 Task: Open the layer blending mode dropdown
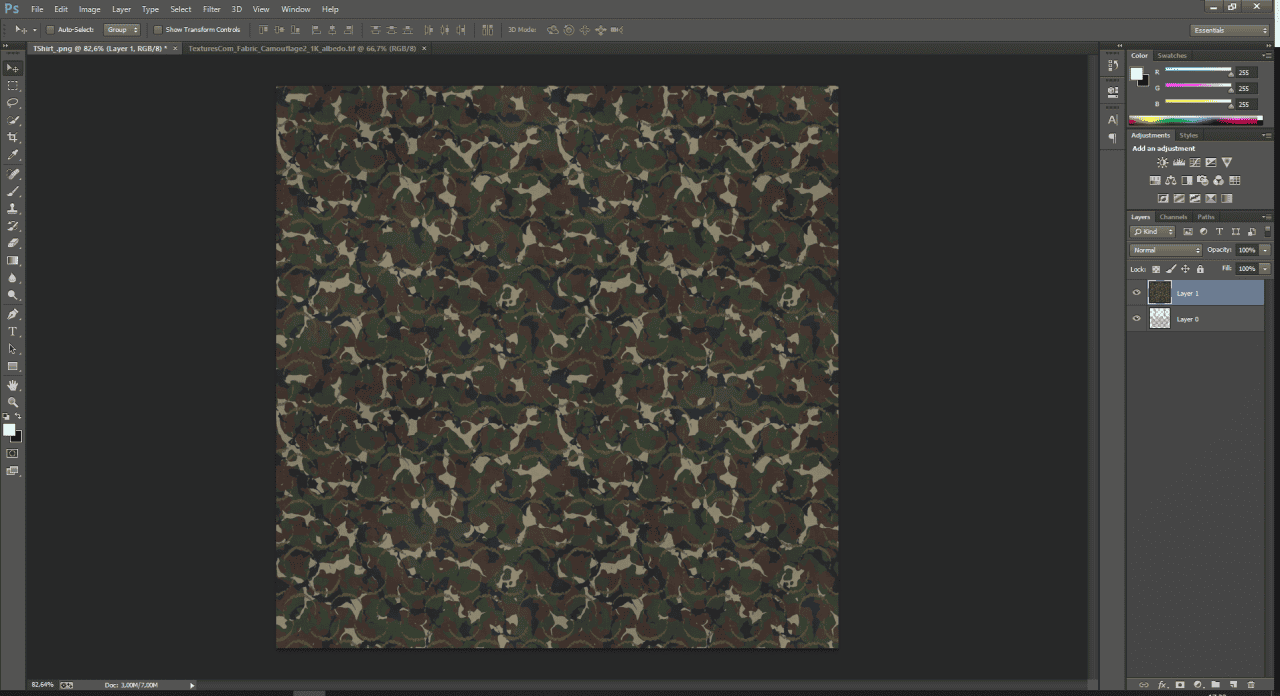(1165, 250)
